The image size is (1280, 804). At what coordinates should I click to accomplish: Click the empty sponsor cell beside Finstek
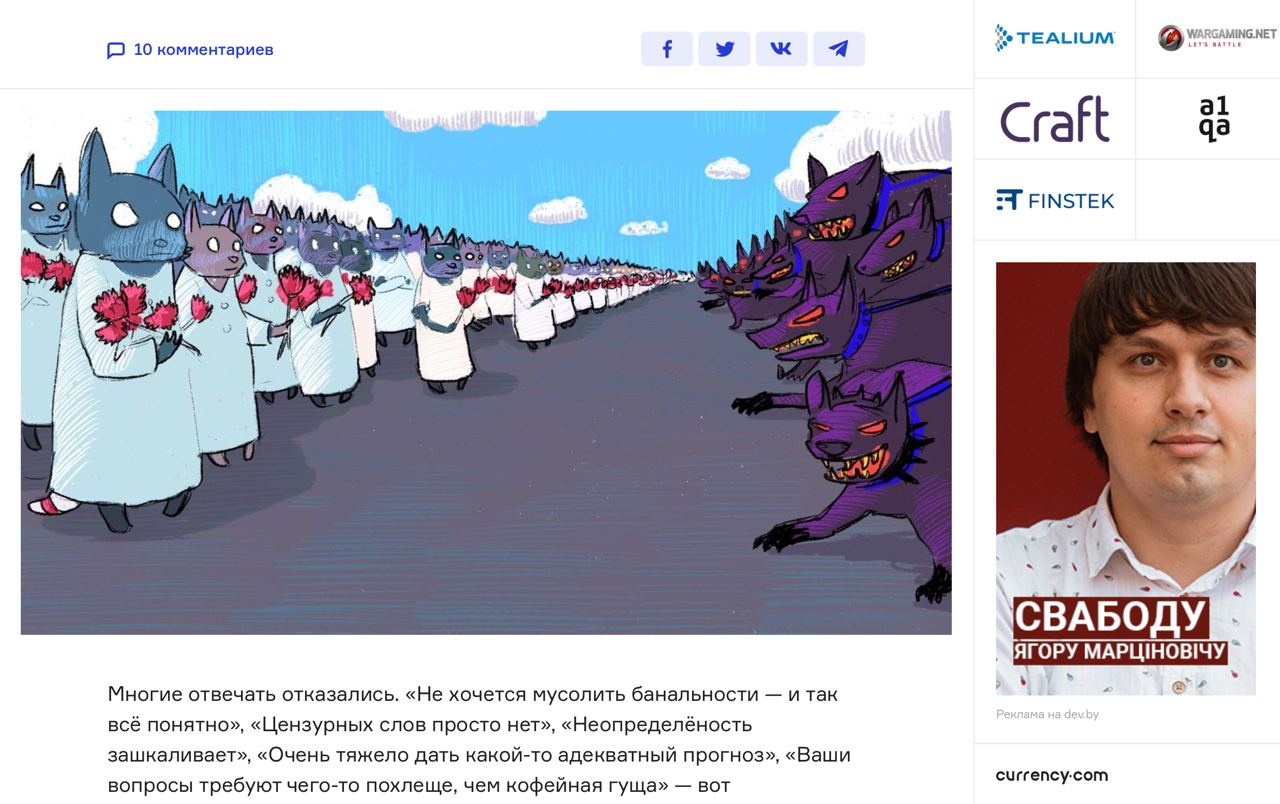click(1208, 200)
